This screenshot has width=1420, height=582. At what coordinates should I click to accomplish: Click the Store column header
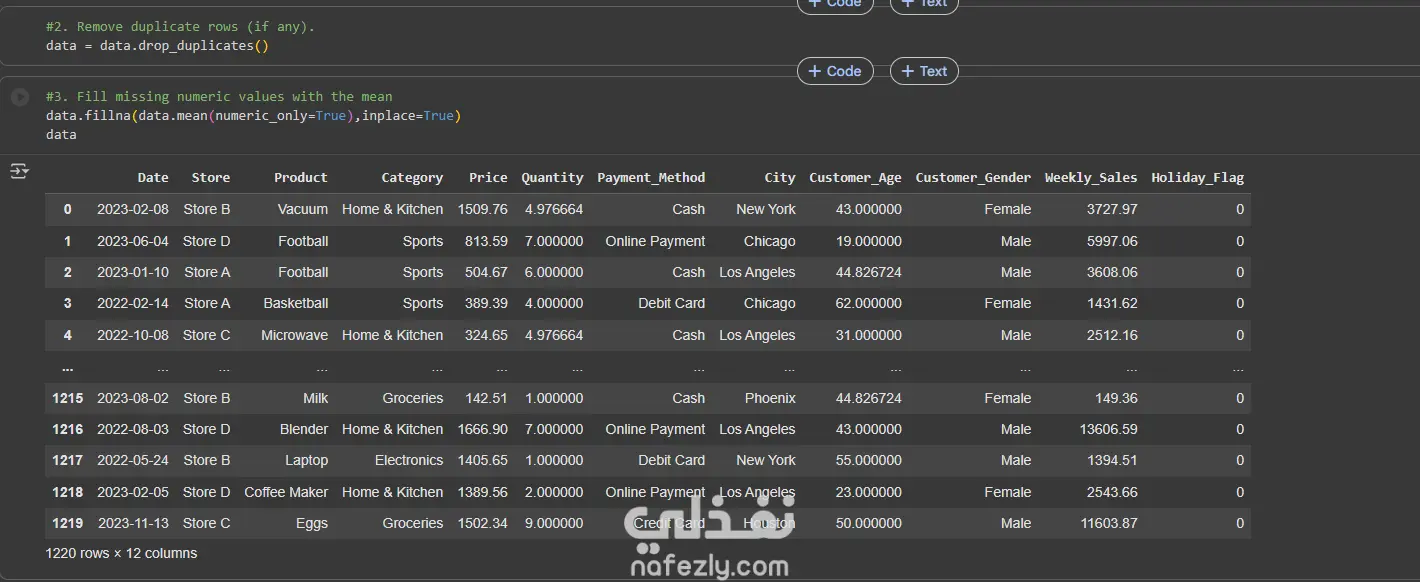(211, 178)
